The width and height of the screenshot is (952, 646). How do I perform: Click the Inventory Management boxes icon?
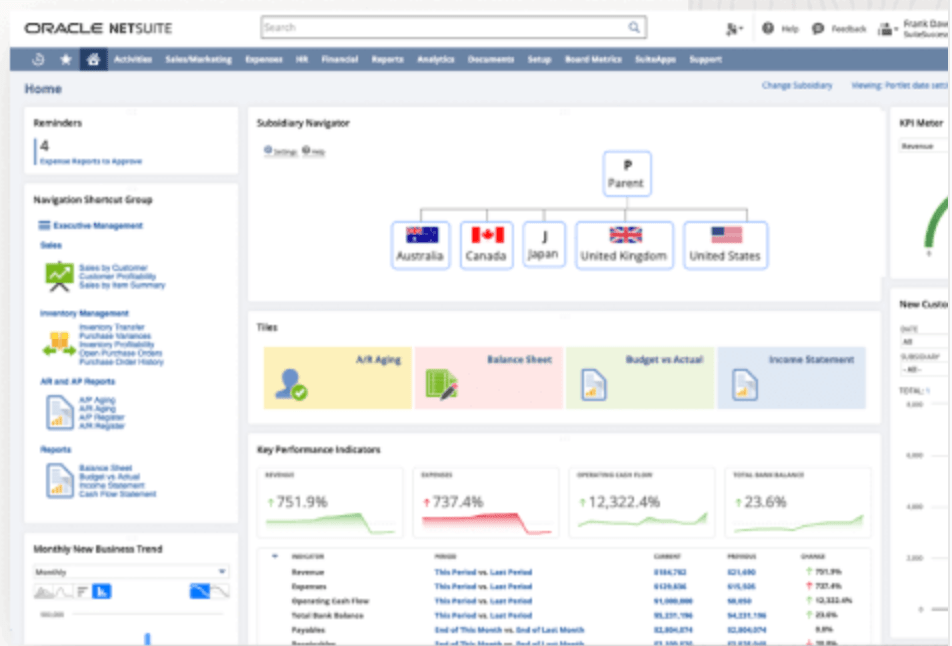point(59,344)
